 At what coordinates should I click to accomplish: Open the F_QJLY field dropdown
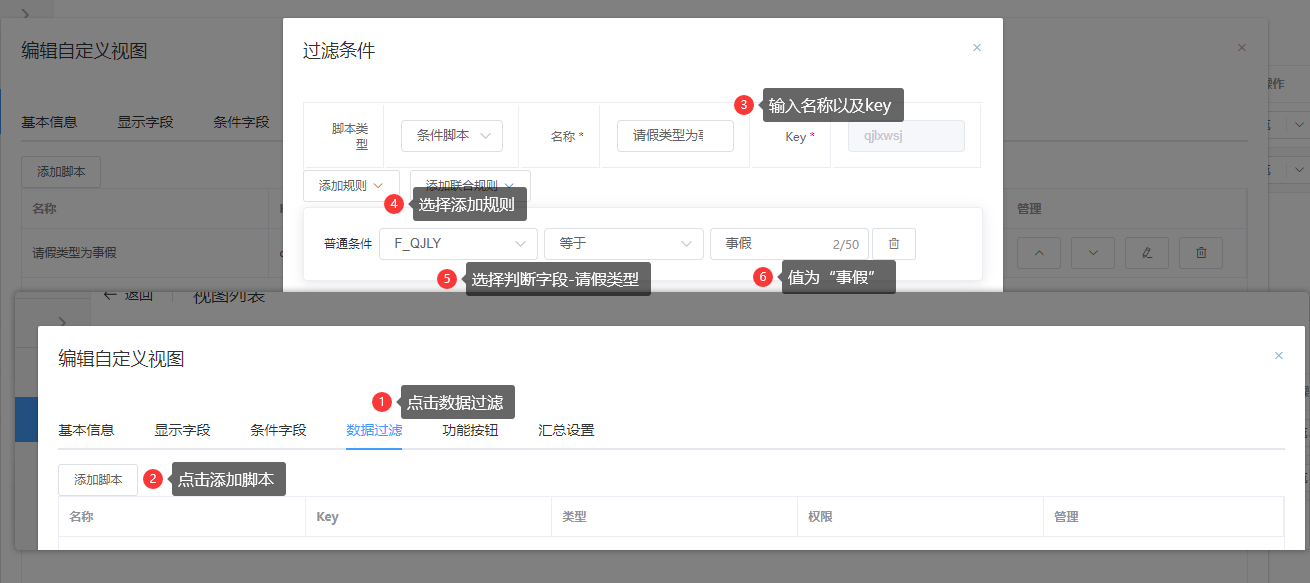click(458, 244)
